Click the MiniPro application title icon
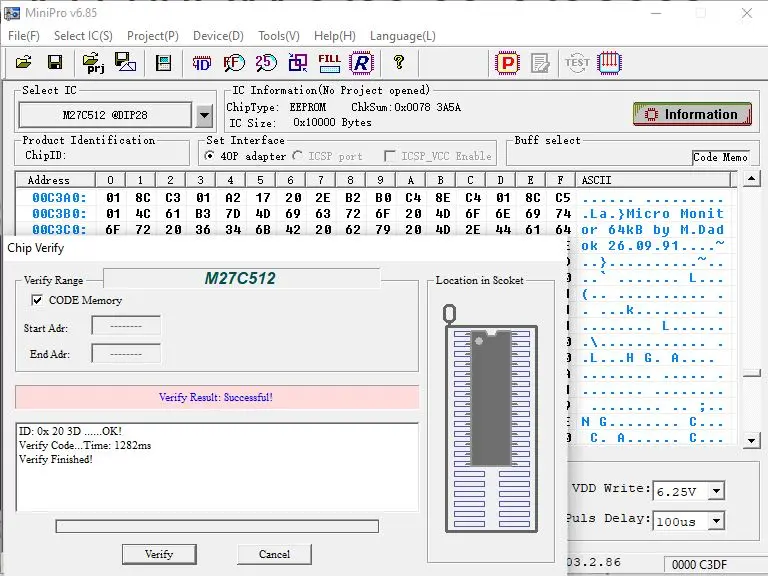 (x=12, y=13)
